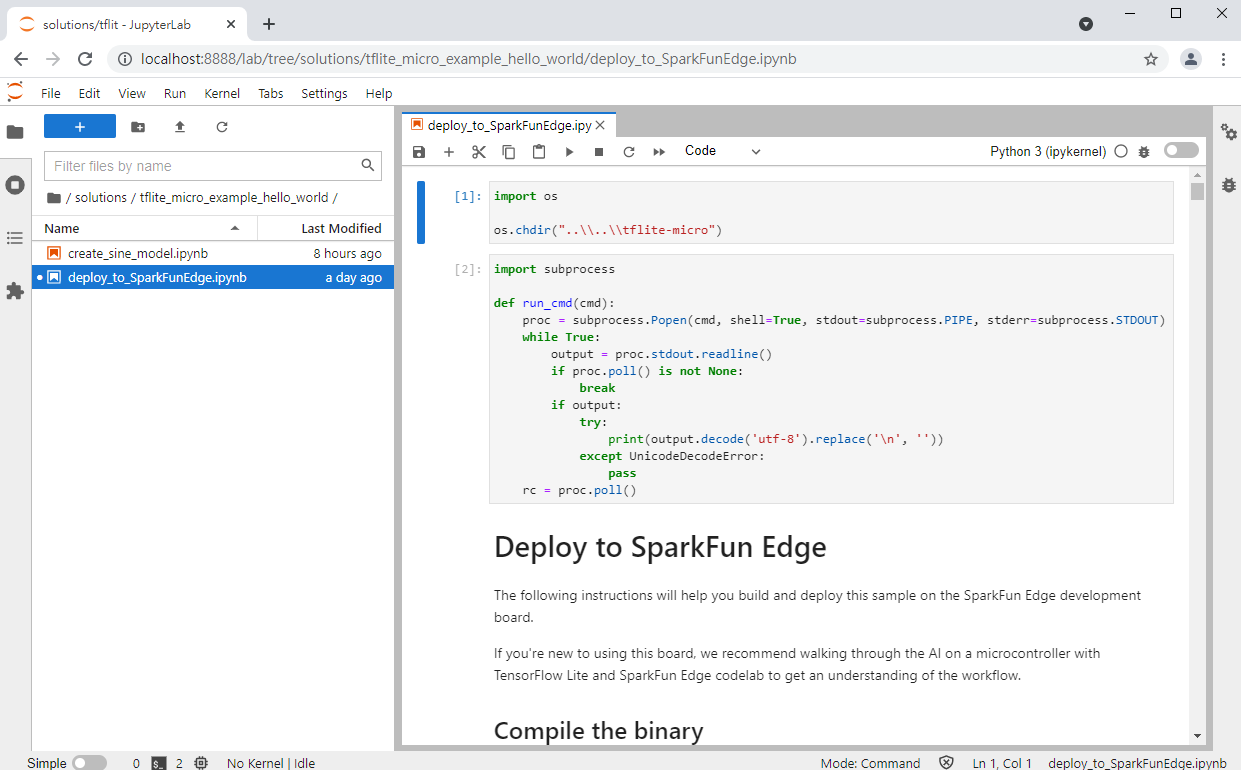1241x770 pixels.
Task: Click the trusted notebook shield icon
Action: (x=946, y=763)
